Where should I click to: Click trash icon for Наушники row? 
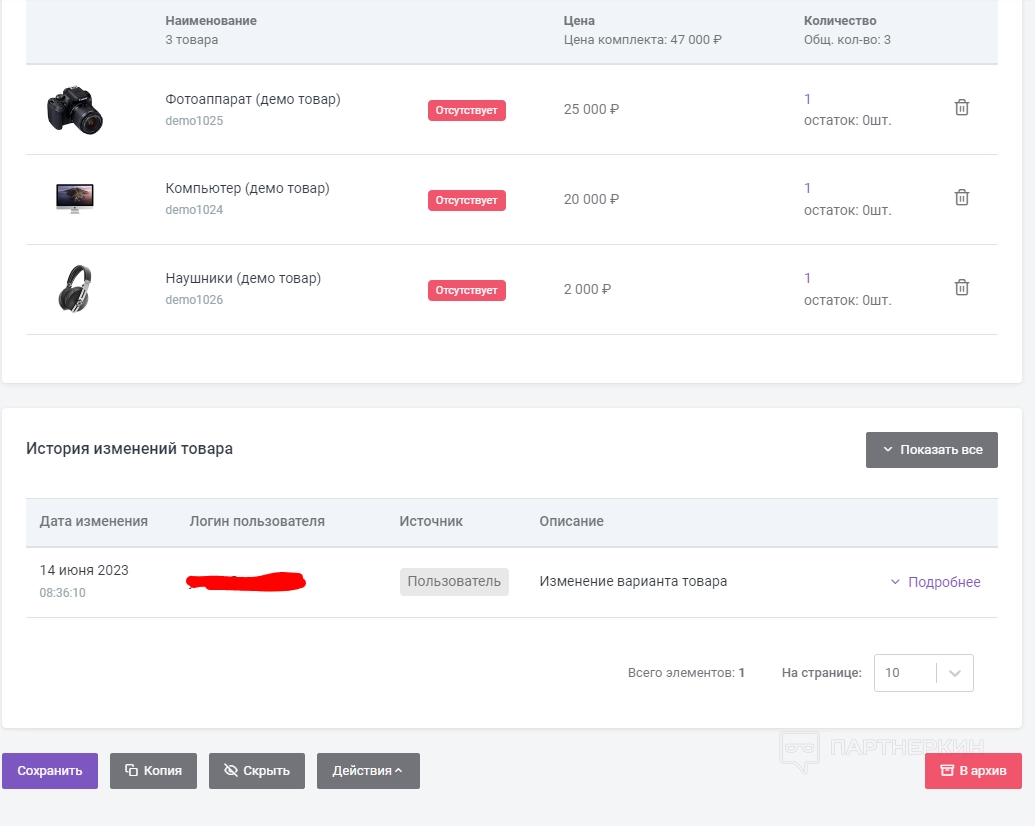961,288
